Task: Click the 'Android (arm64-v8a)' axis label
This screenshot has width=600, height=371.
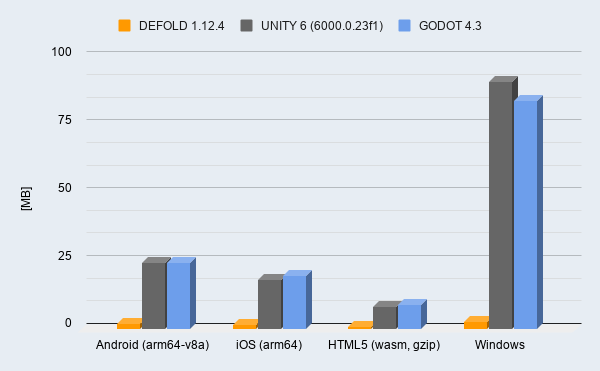Action: click(x=153, y=345)
